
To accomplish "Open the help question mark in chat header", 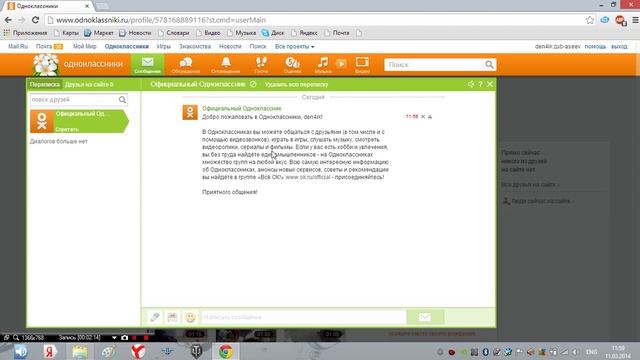I will coord(480,84).
